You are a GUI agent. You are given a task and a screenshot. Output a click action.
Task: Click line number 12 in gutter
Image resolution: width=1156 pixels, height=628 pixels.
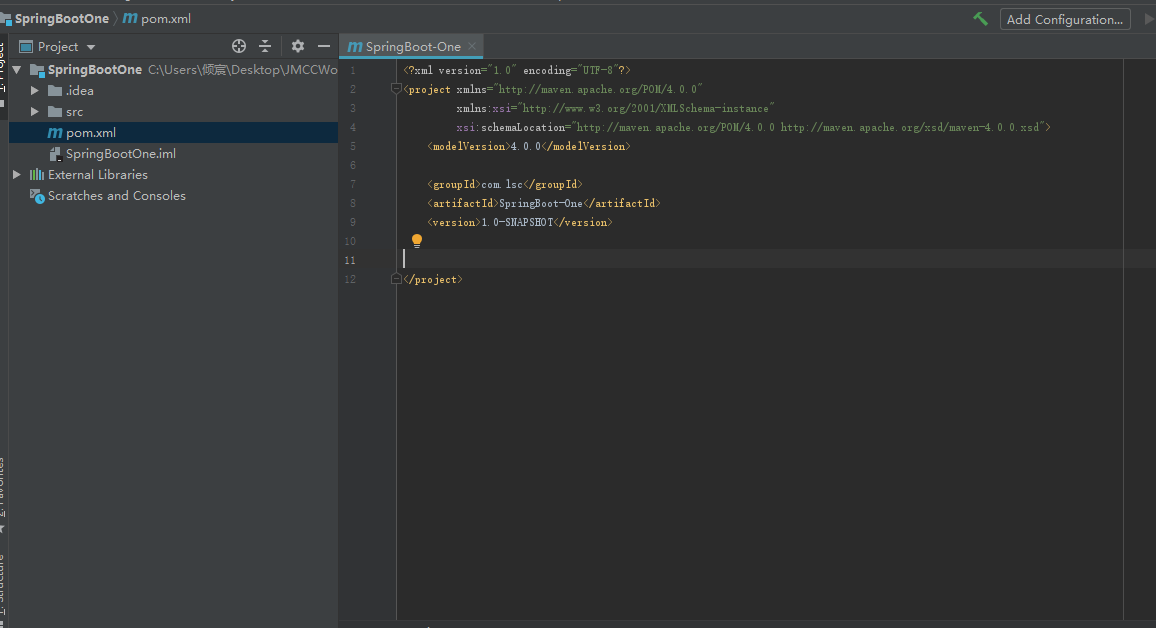tap(350, 279)
